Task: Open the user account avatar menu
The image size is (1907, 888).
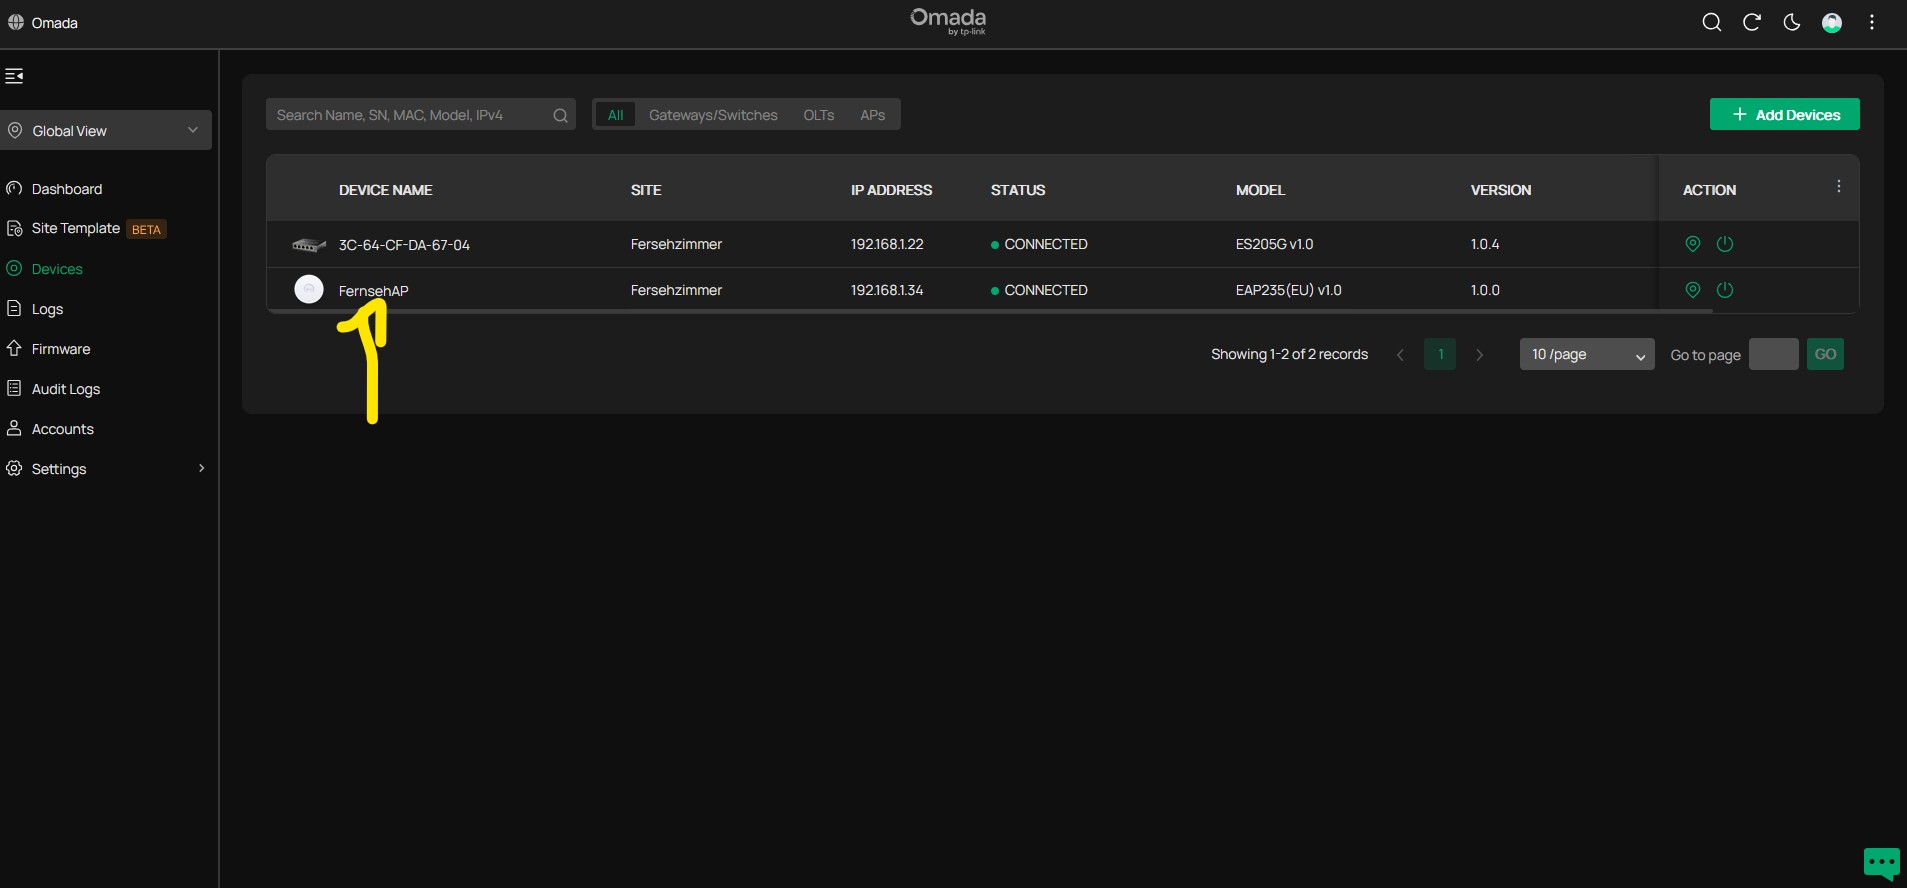Action: [1831, 23]
